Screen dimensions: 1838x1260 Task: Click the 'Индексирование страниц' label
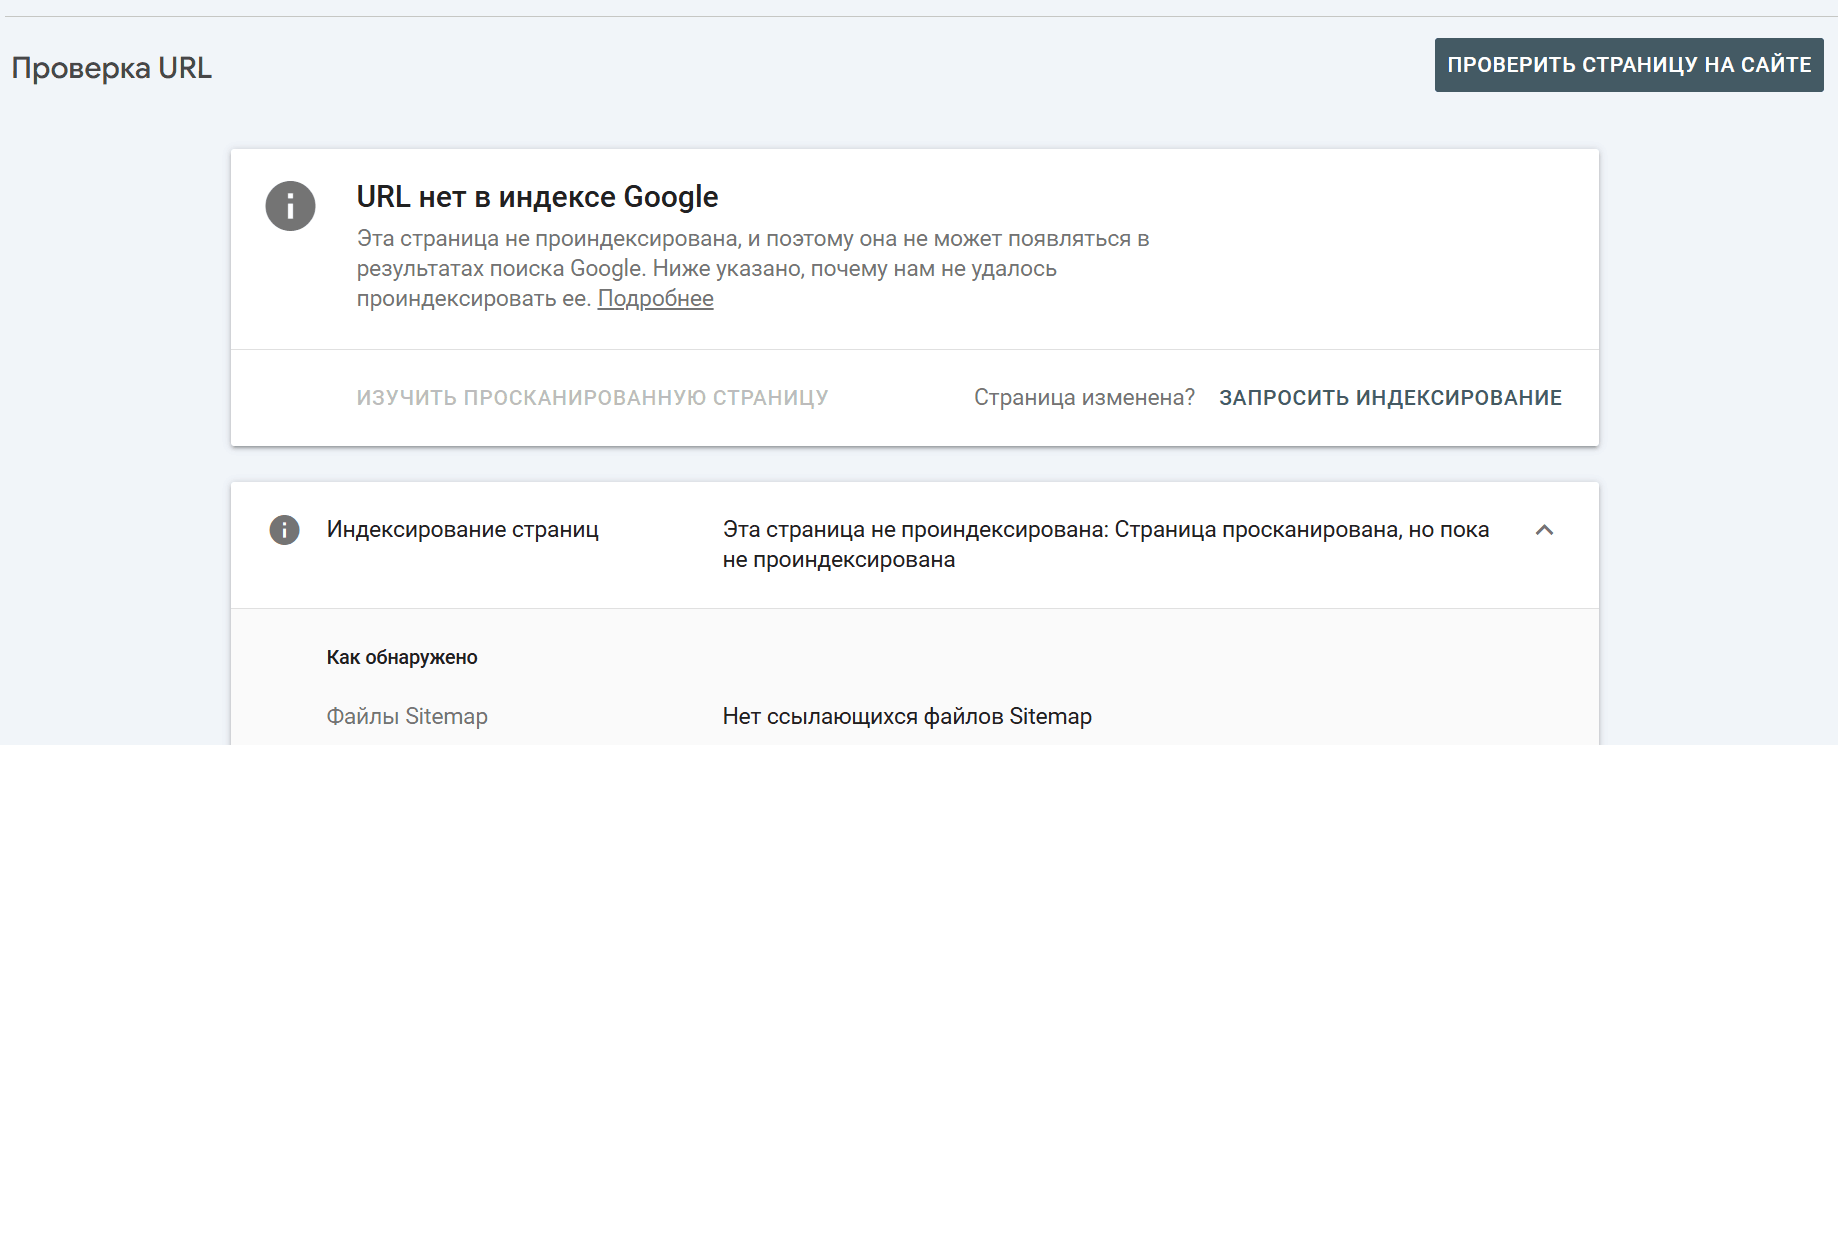462,530
